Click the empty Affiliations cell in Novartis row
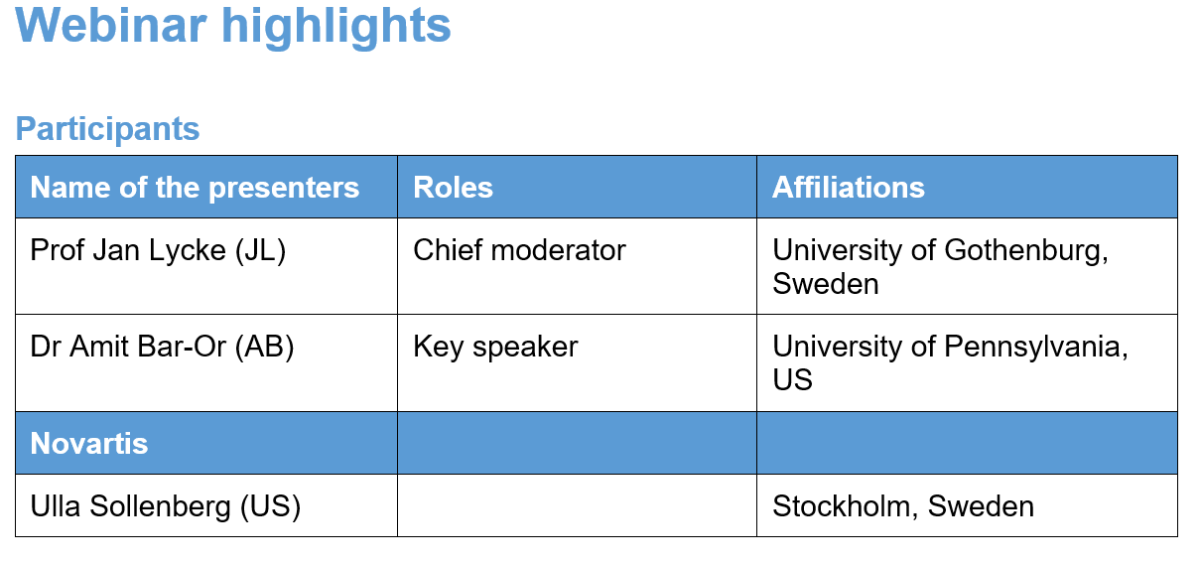This screenshot has height=565, width=1200. [x=967, y=443]
